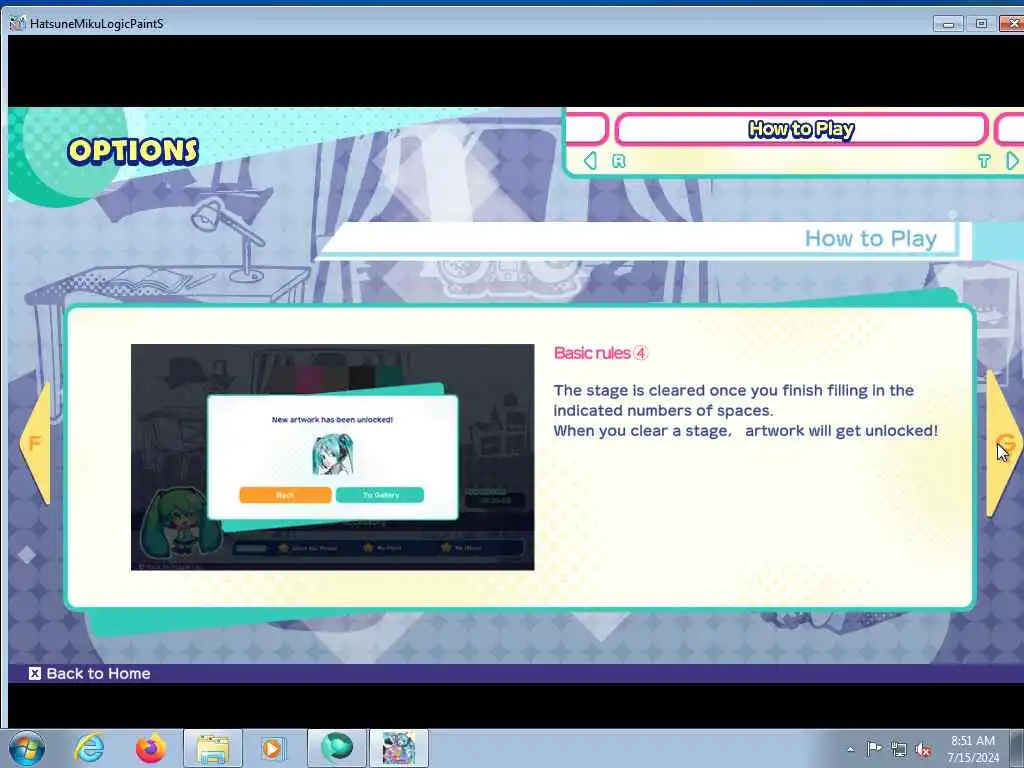The height and width of the screenshot is (768, 1024).
Task: Open the Windows Start menu
Action: point(27,748)
